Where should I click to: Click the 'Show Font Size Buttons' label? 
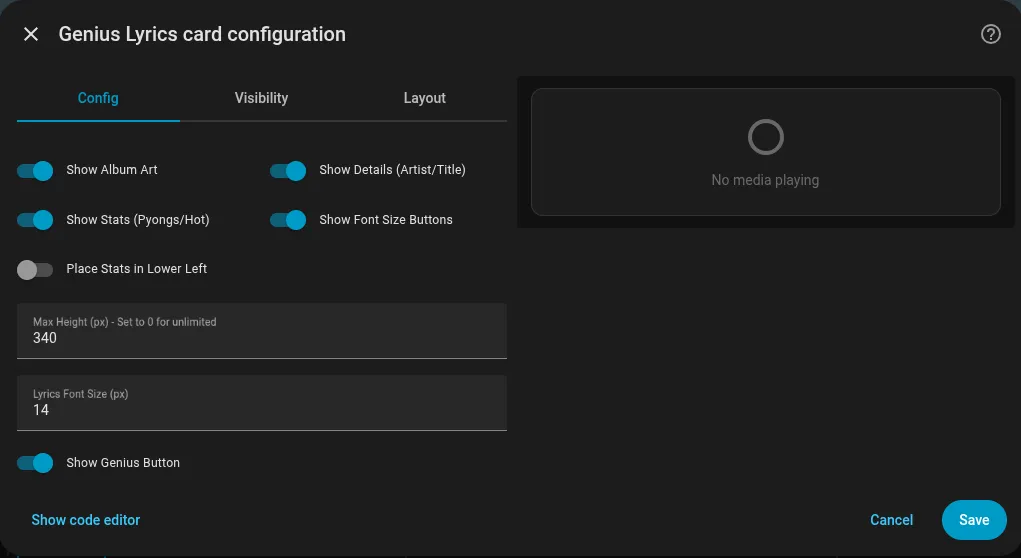pos(386,219)
